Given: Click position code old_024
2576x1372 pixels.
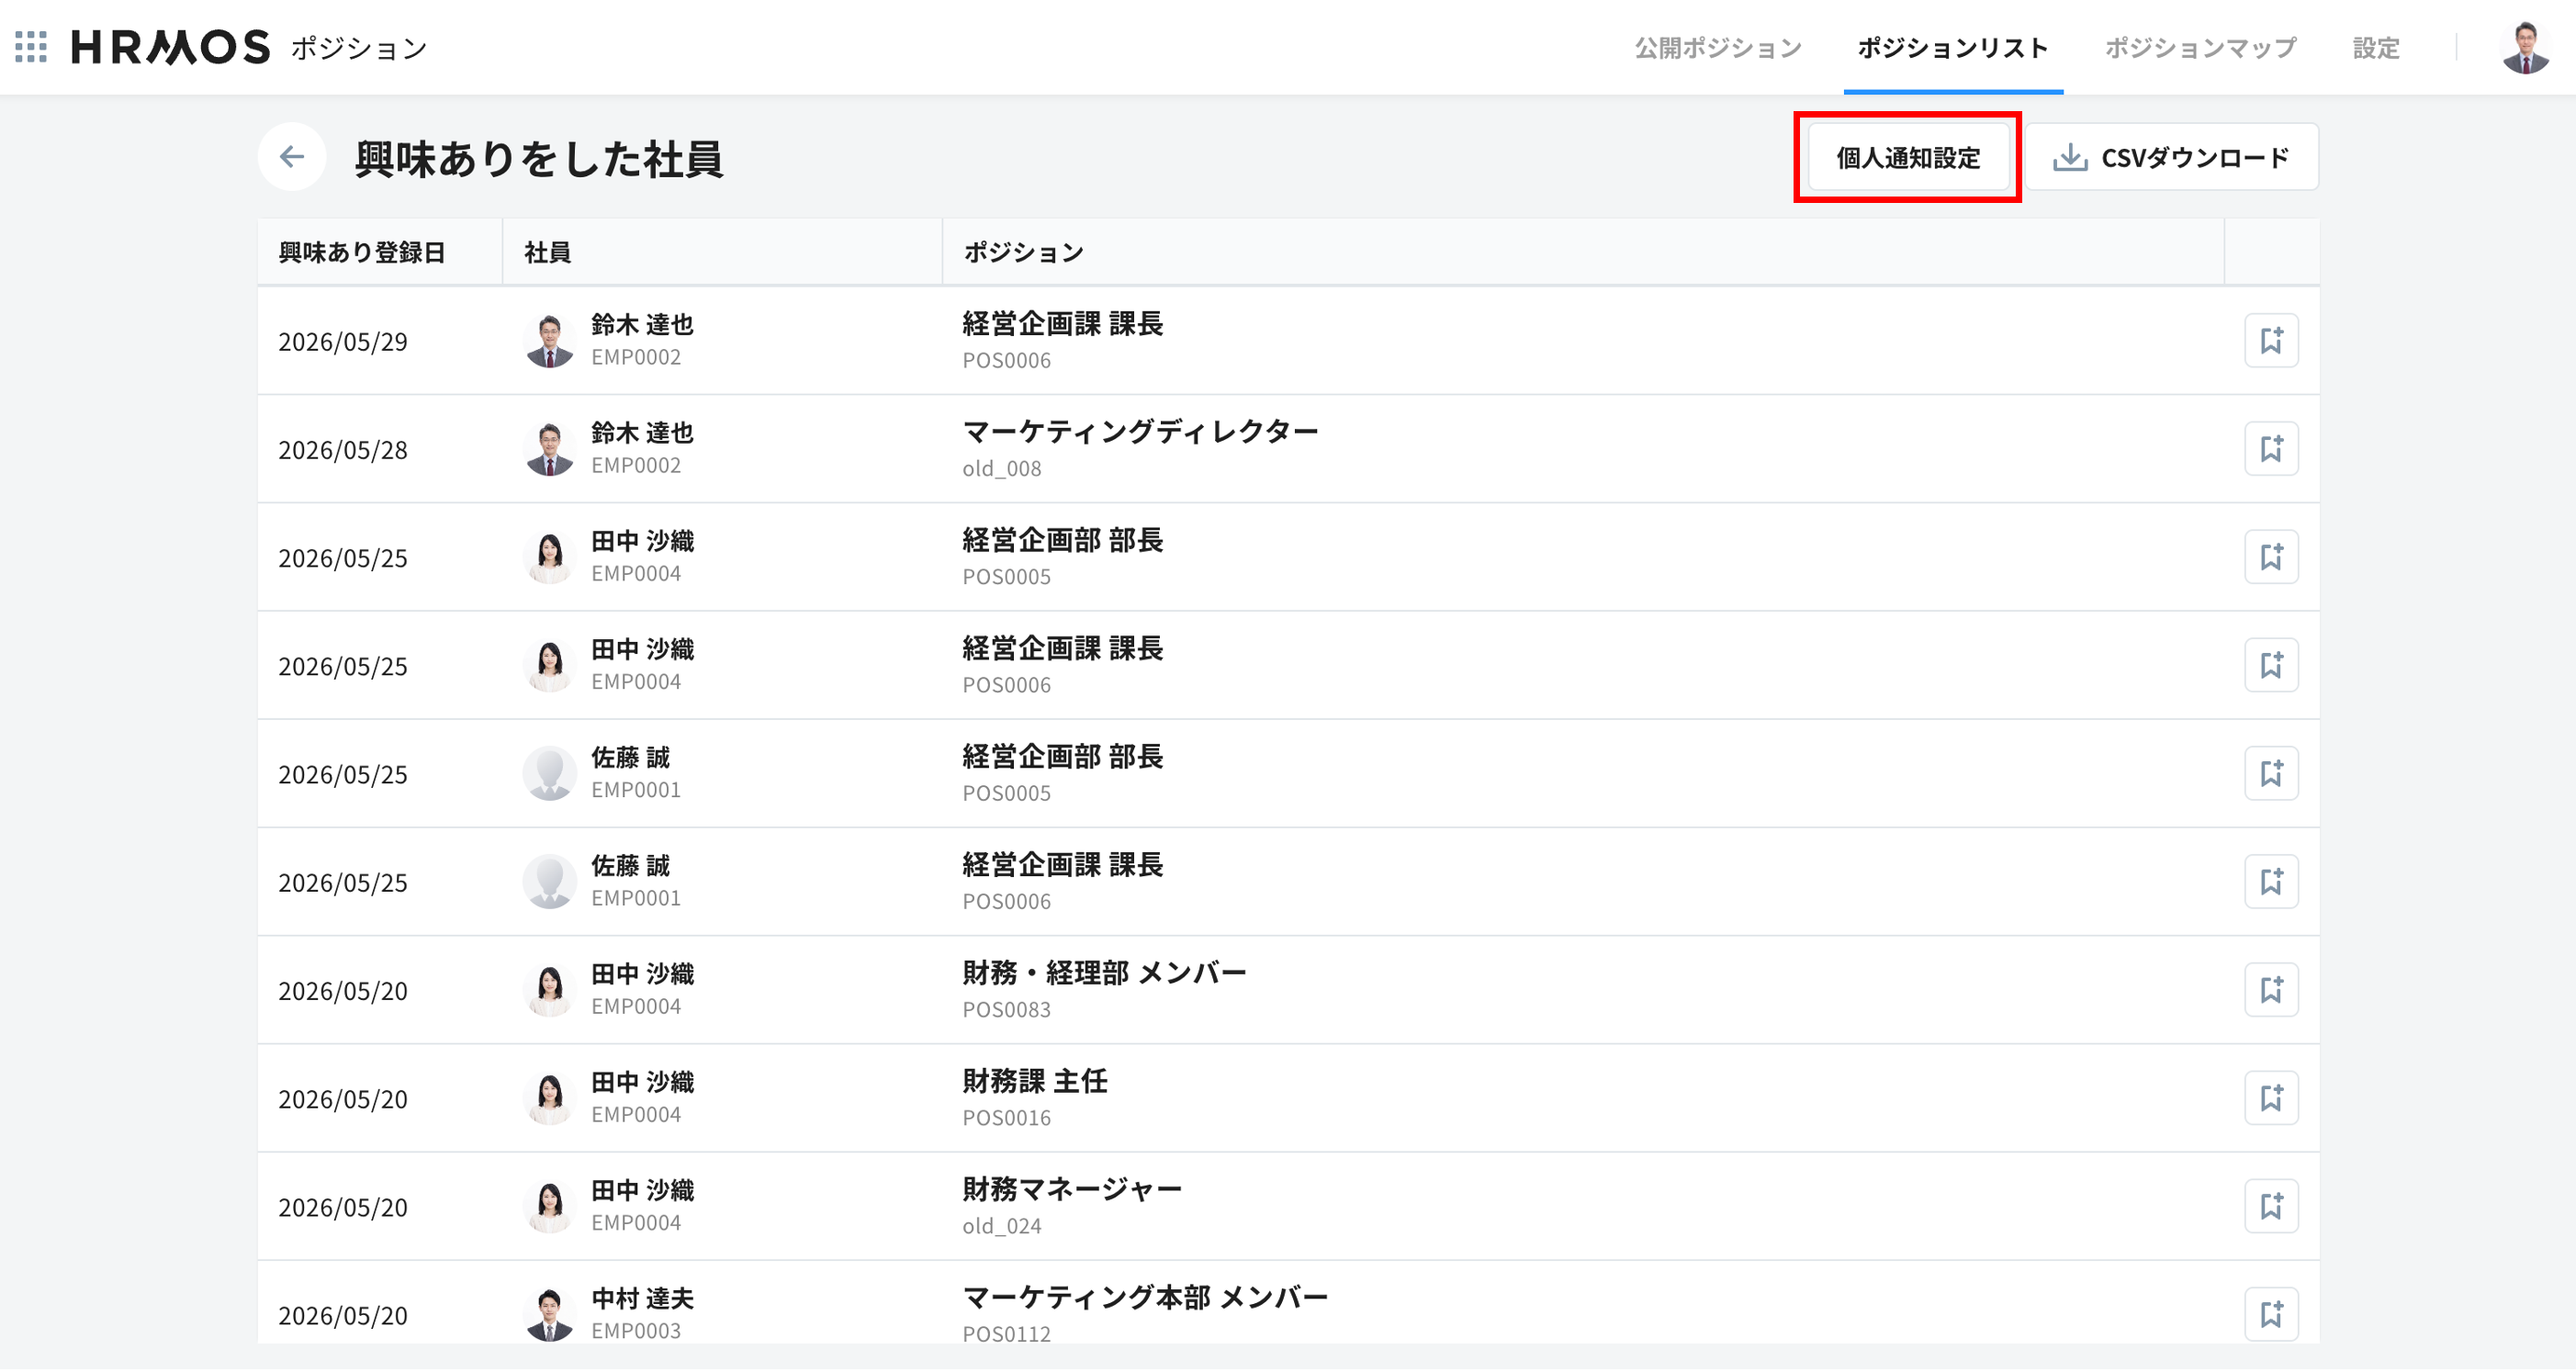Looking at the screenshot, I should [1002, 1227].
